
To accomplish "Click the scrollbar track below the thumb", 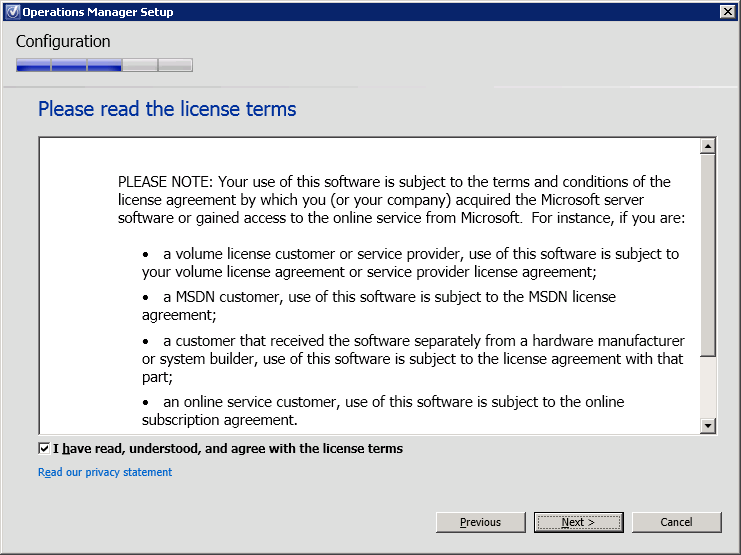I will [x=708, y=388].
